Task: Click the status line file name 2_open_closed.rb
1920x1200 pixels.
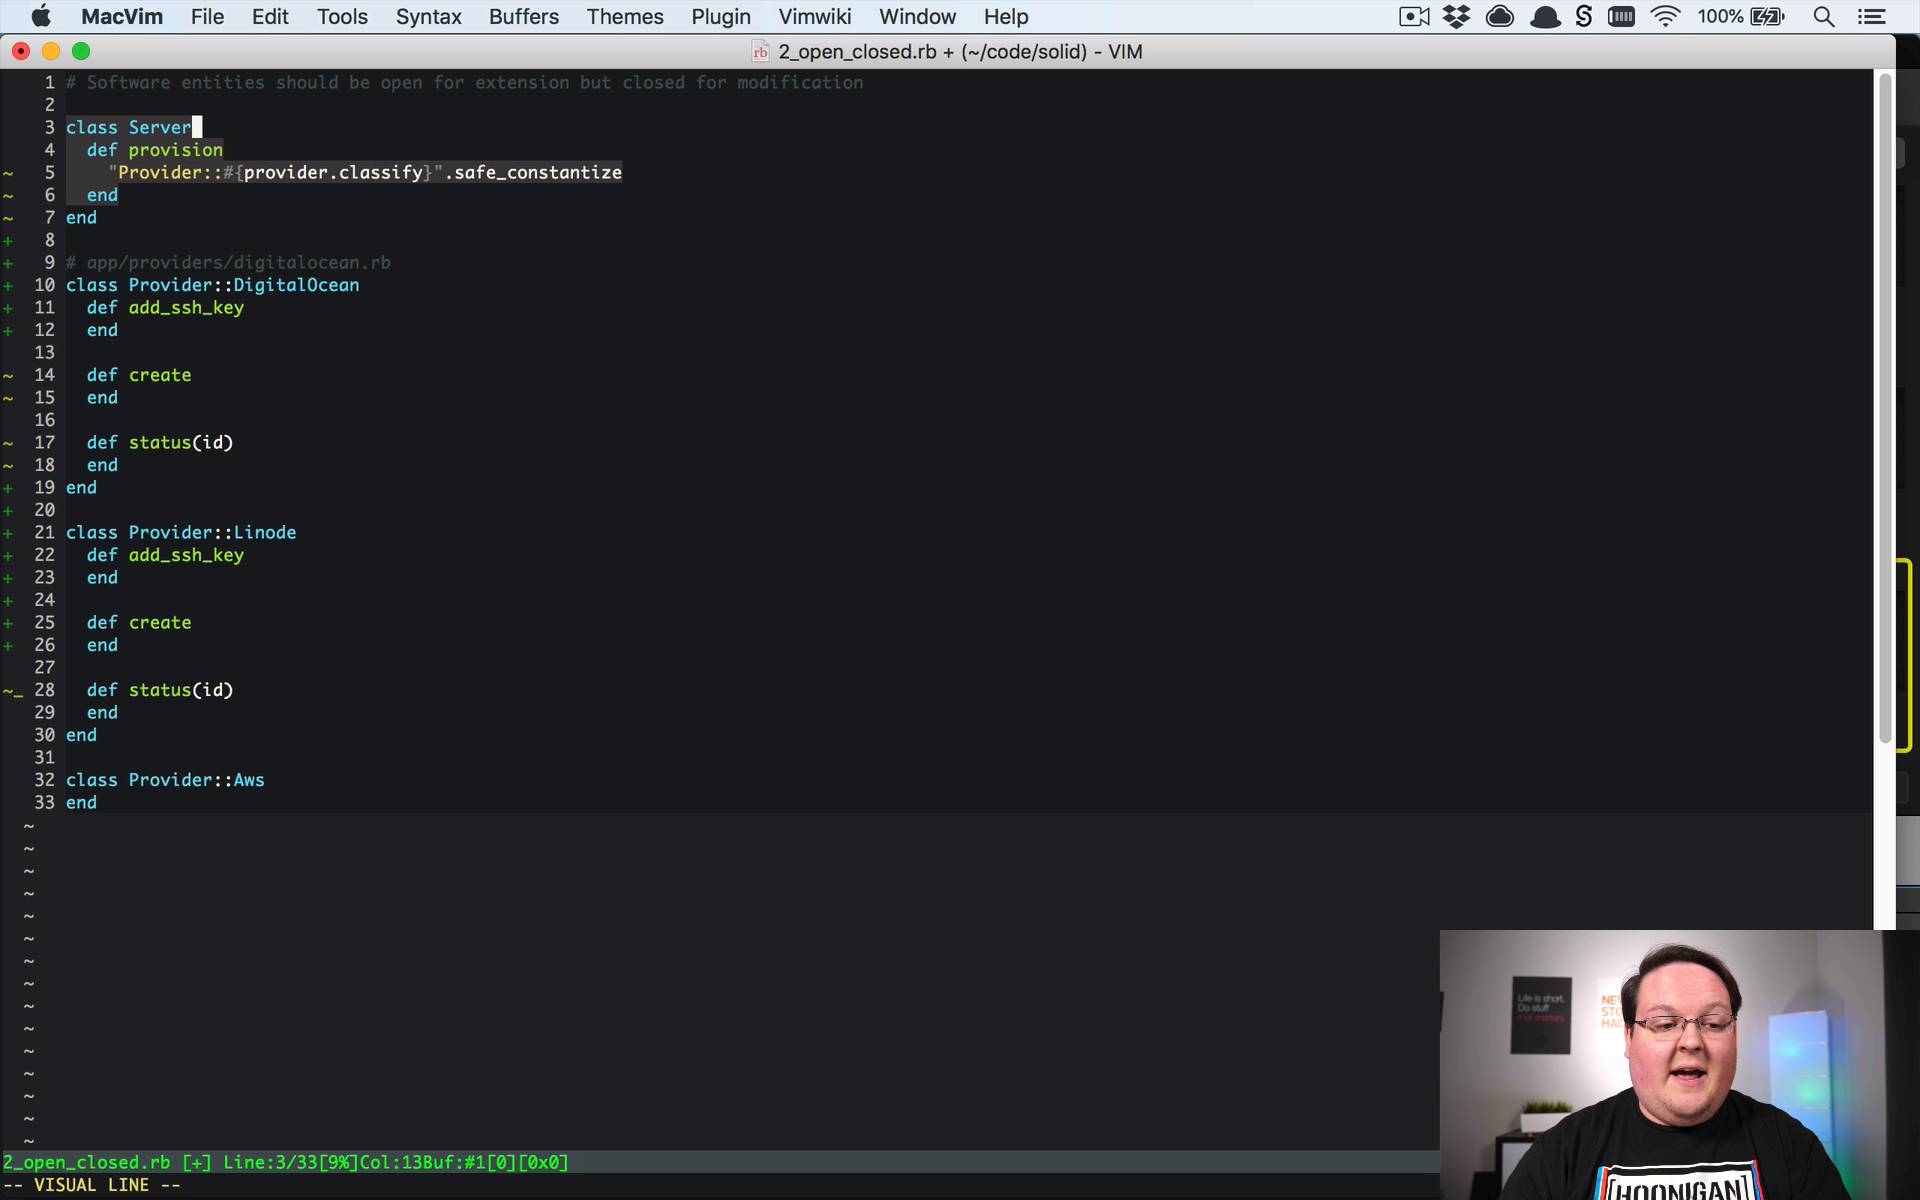Action: pos(86,1162)
